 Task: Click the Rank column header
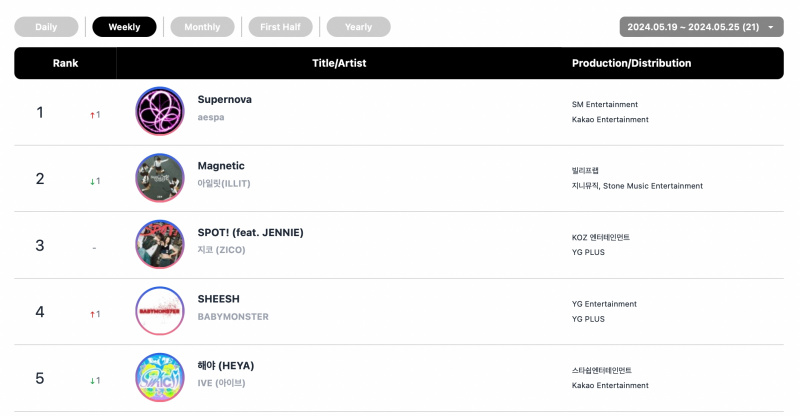65,63
